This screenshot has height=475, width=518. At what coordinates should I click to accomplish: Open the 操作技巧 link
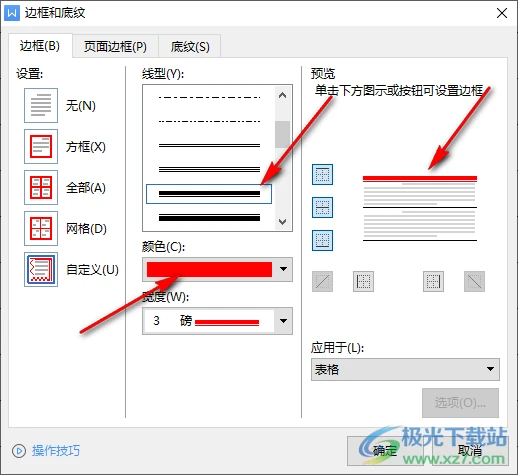(56, 451)
